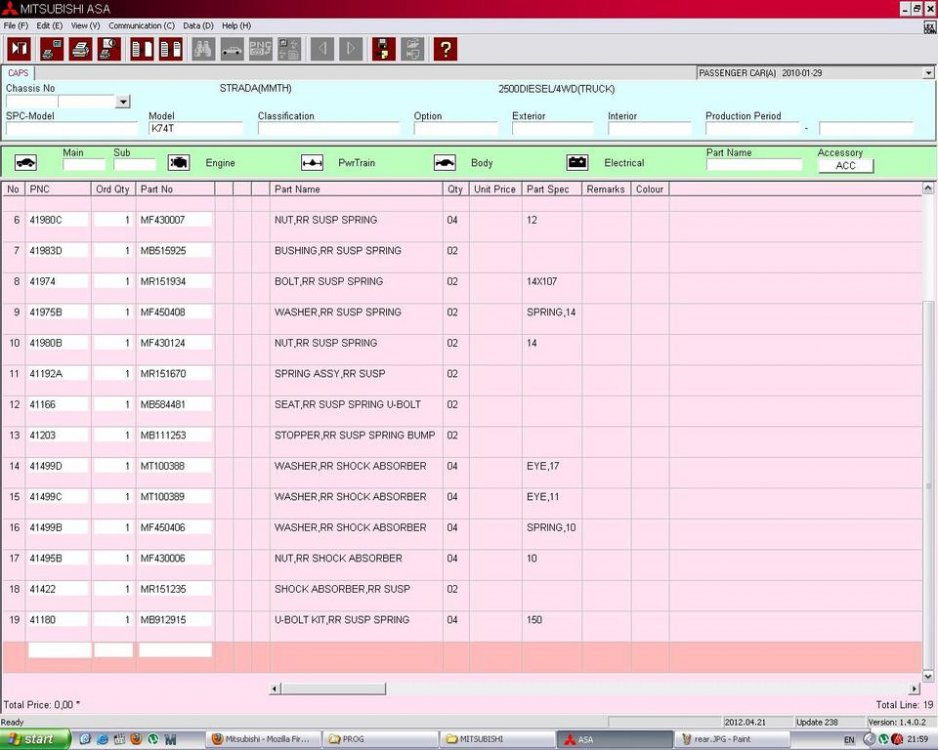Click the previous arrow toolbar icon
Viewport: 938px width, 750px height.
[322, 48]
